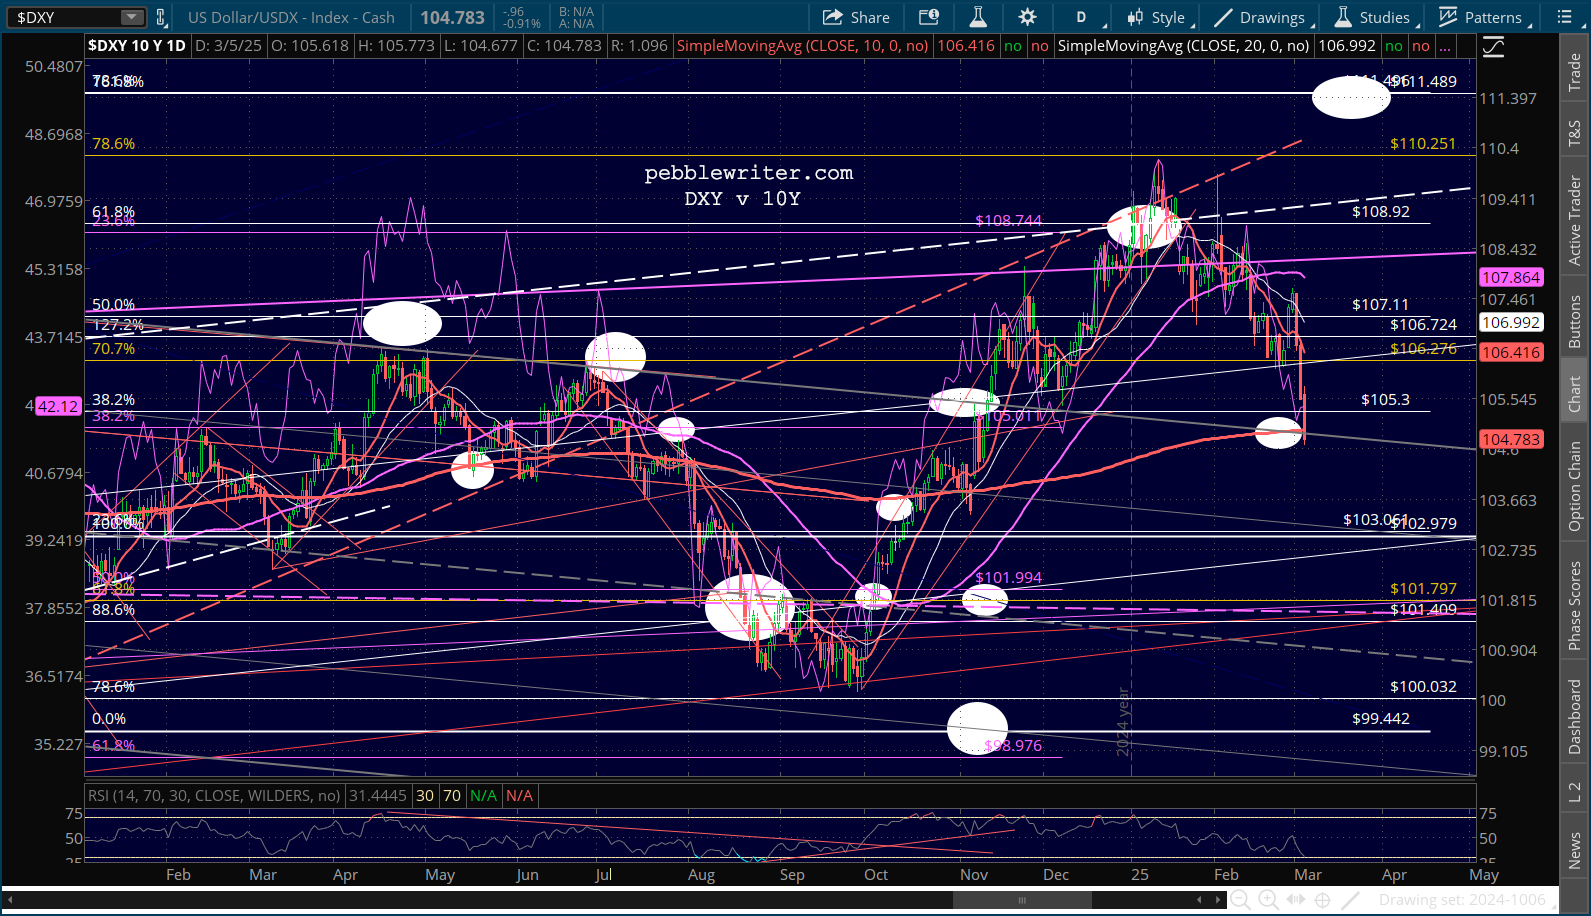Screen dimensions: 1591x916
Task: Click the H: 105.773 high value
Action: coord(395,46)
